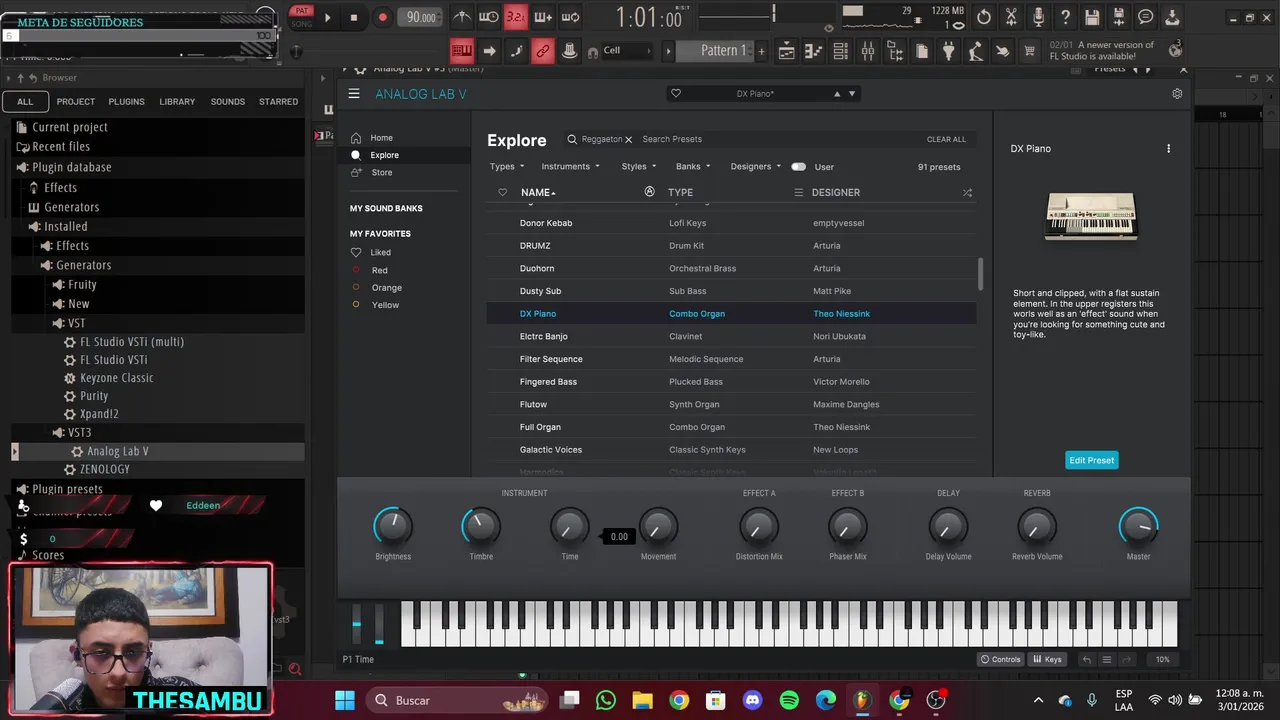Remove the Reggaeton search tag
The height and width of the screenshot is (720, 1280).
click(629, 140)
